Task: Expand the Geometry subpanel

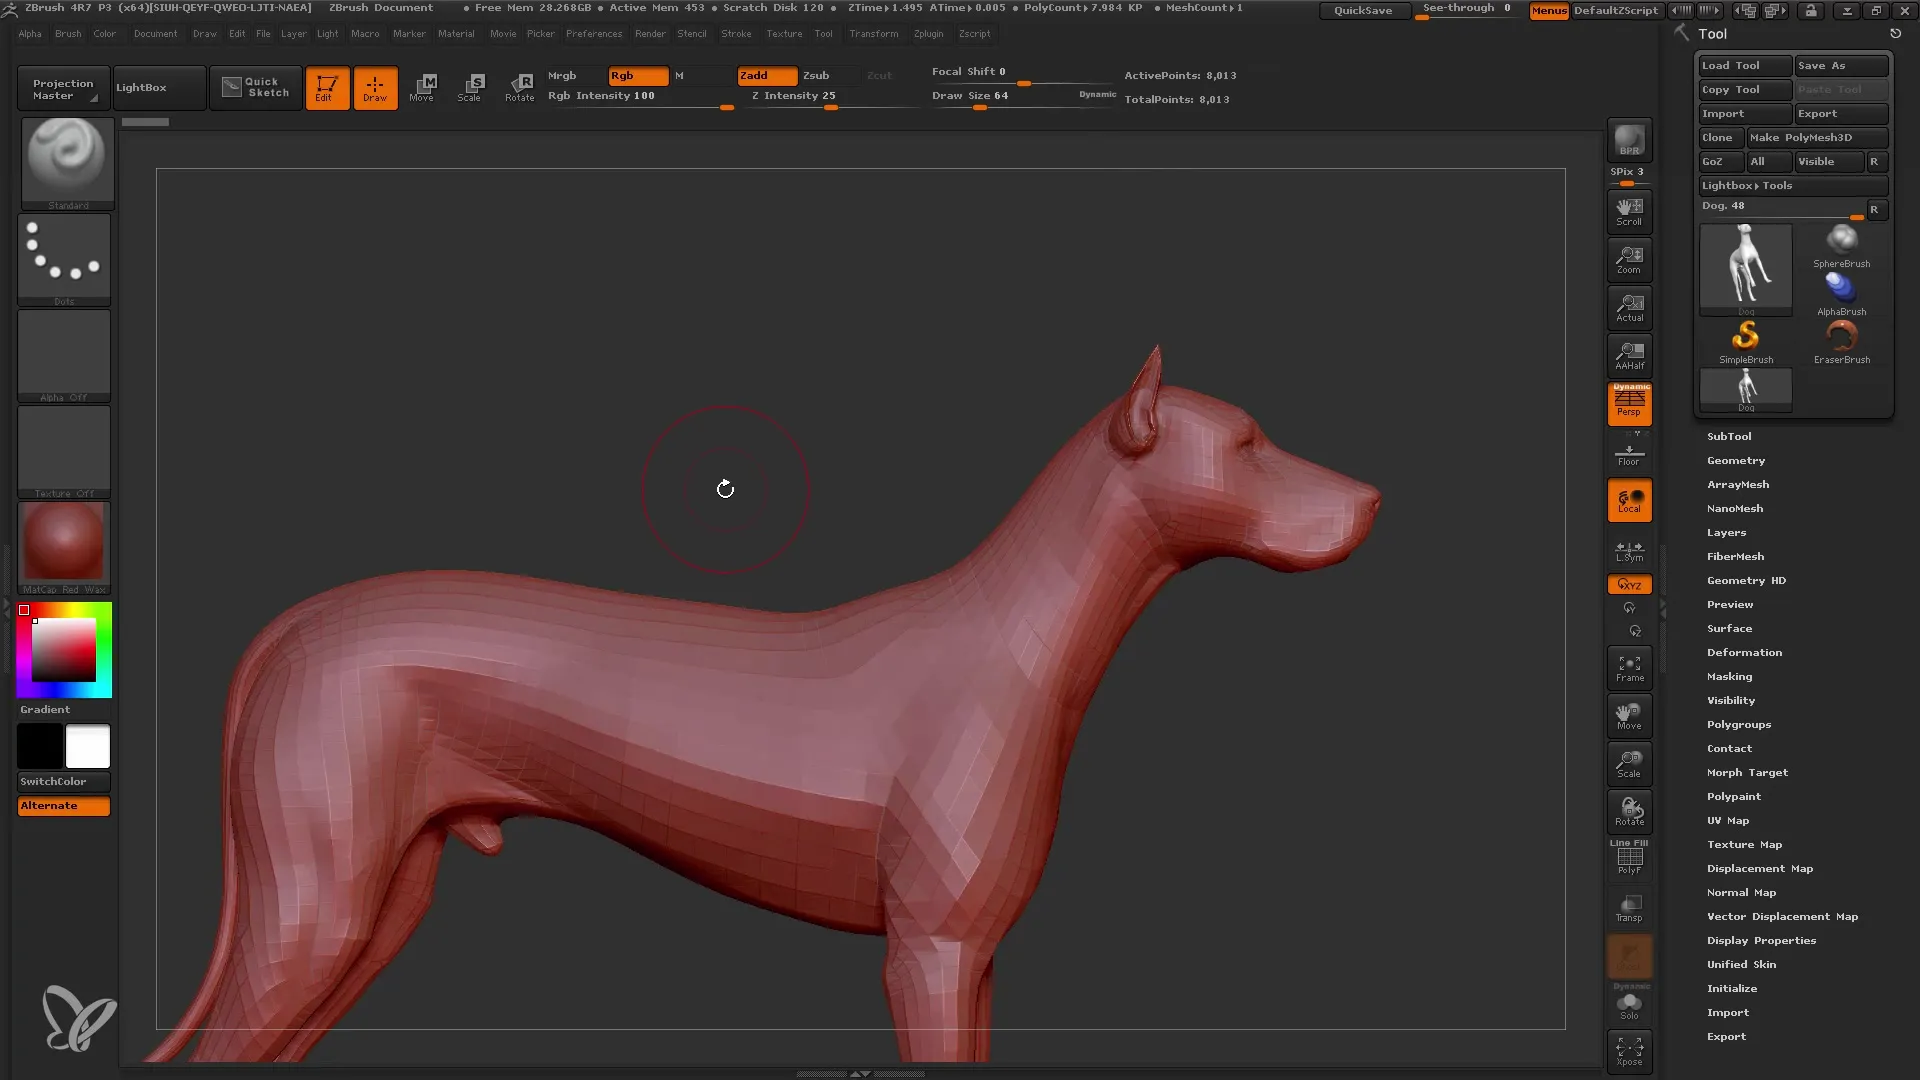Action: tap(1737, 460)
